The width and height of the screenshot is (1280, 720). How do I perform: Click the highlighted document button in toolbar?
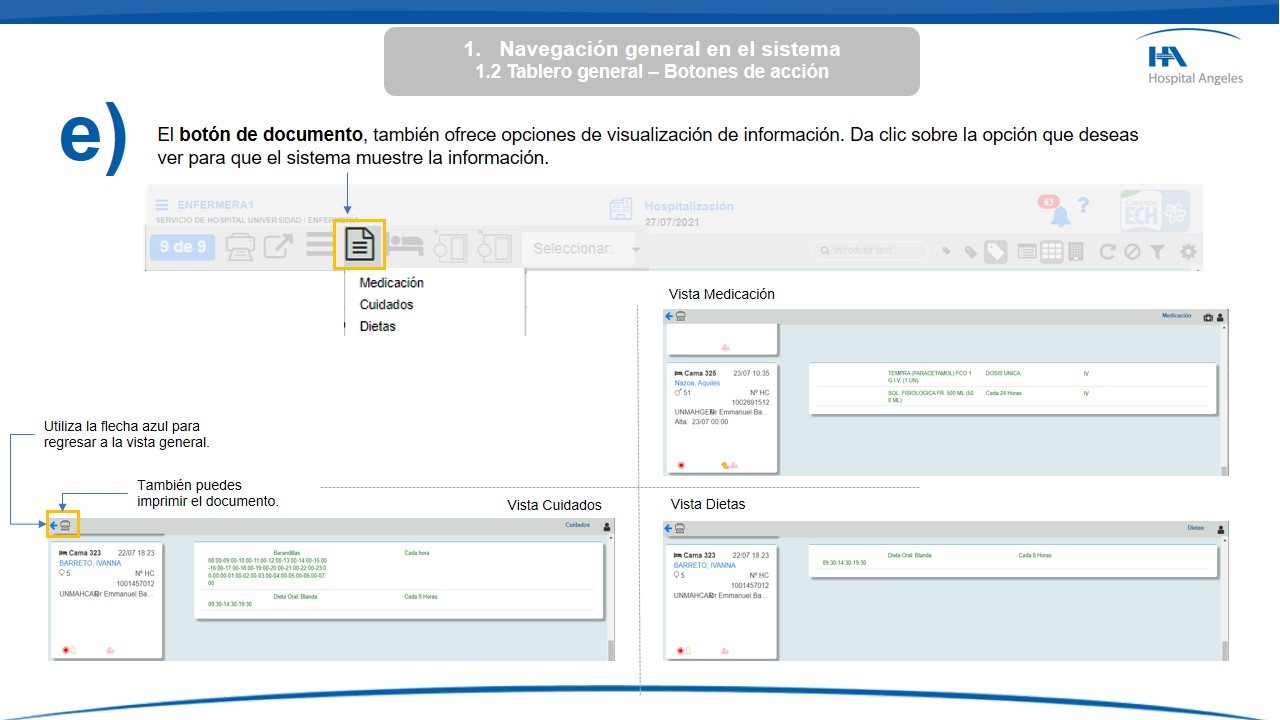click(359, 245)
